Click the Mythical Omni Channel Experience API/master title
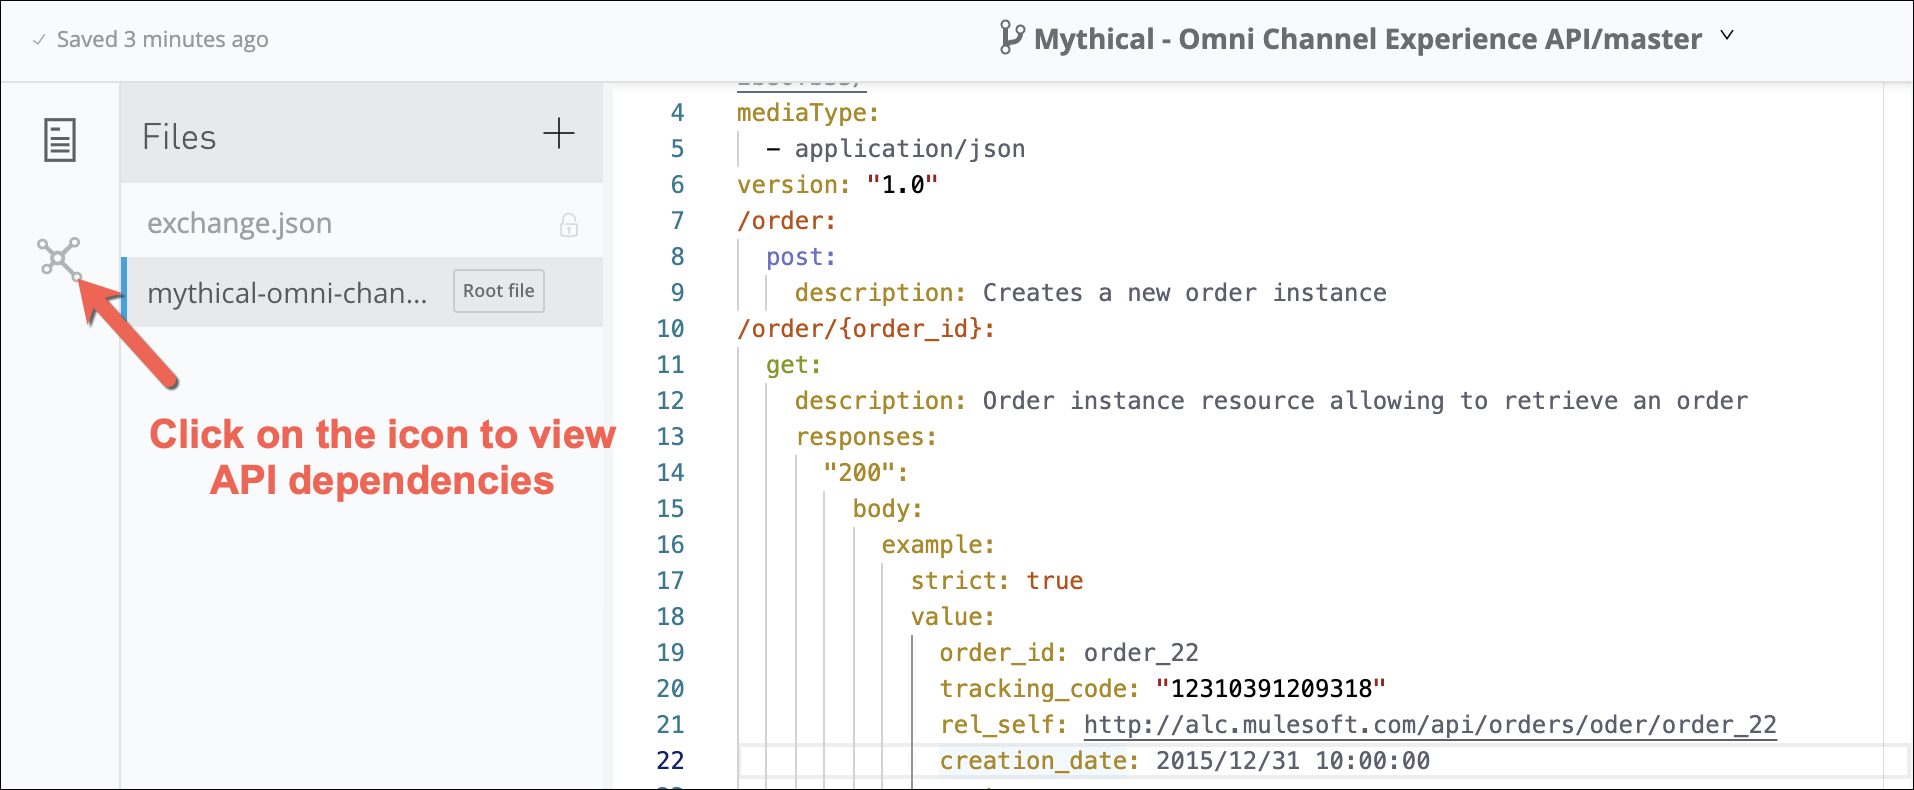The height and width of the screenshot is (790, 1914). click(x=1367, y=39)
